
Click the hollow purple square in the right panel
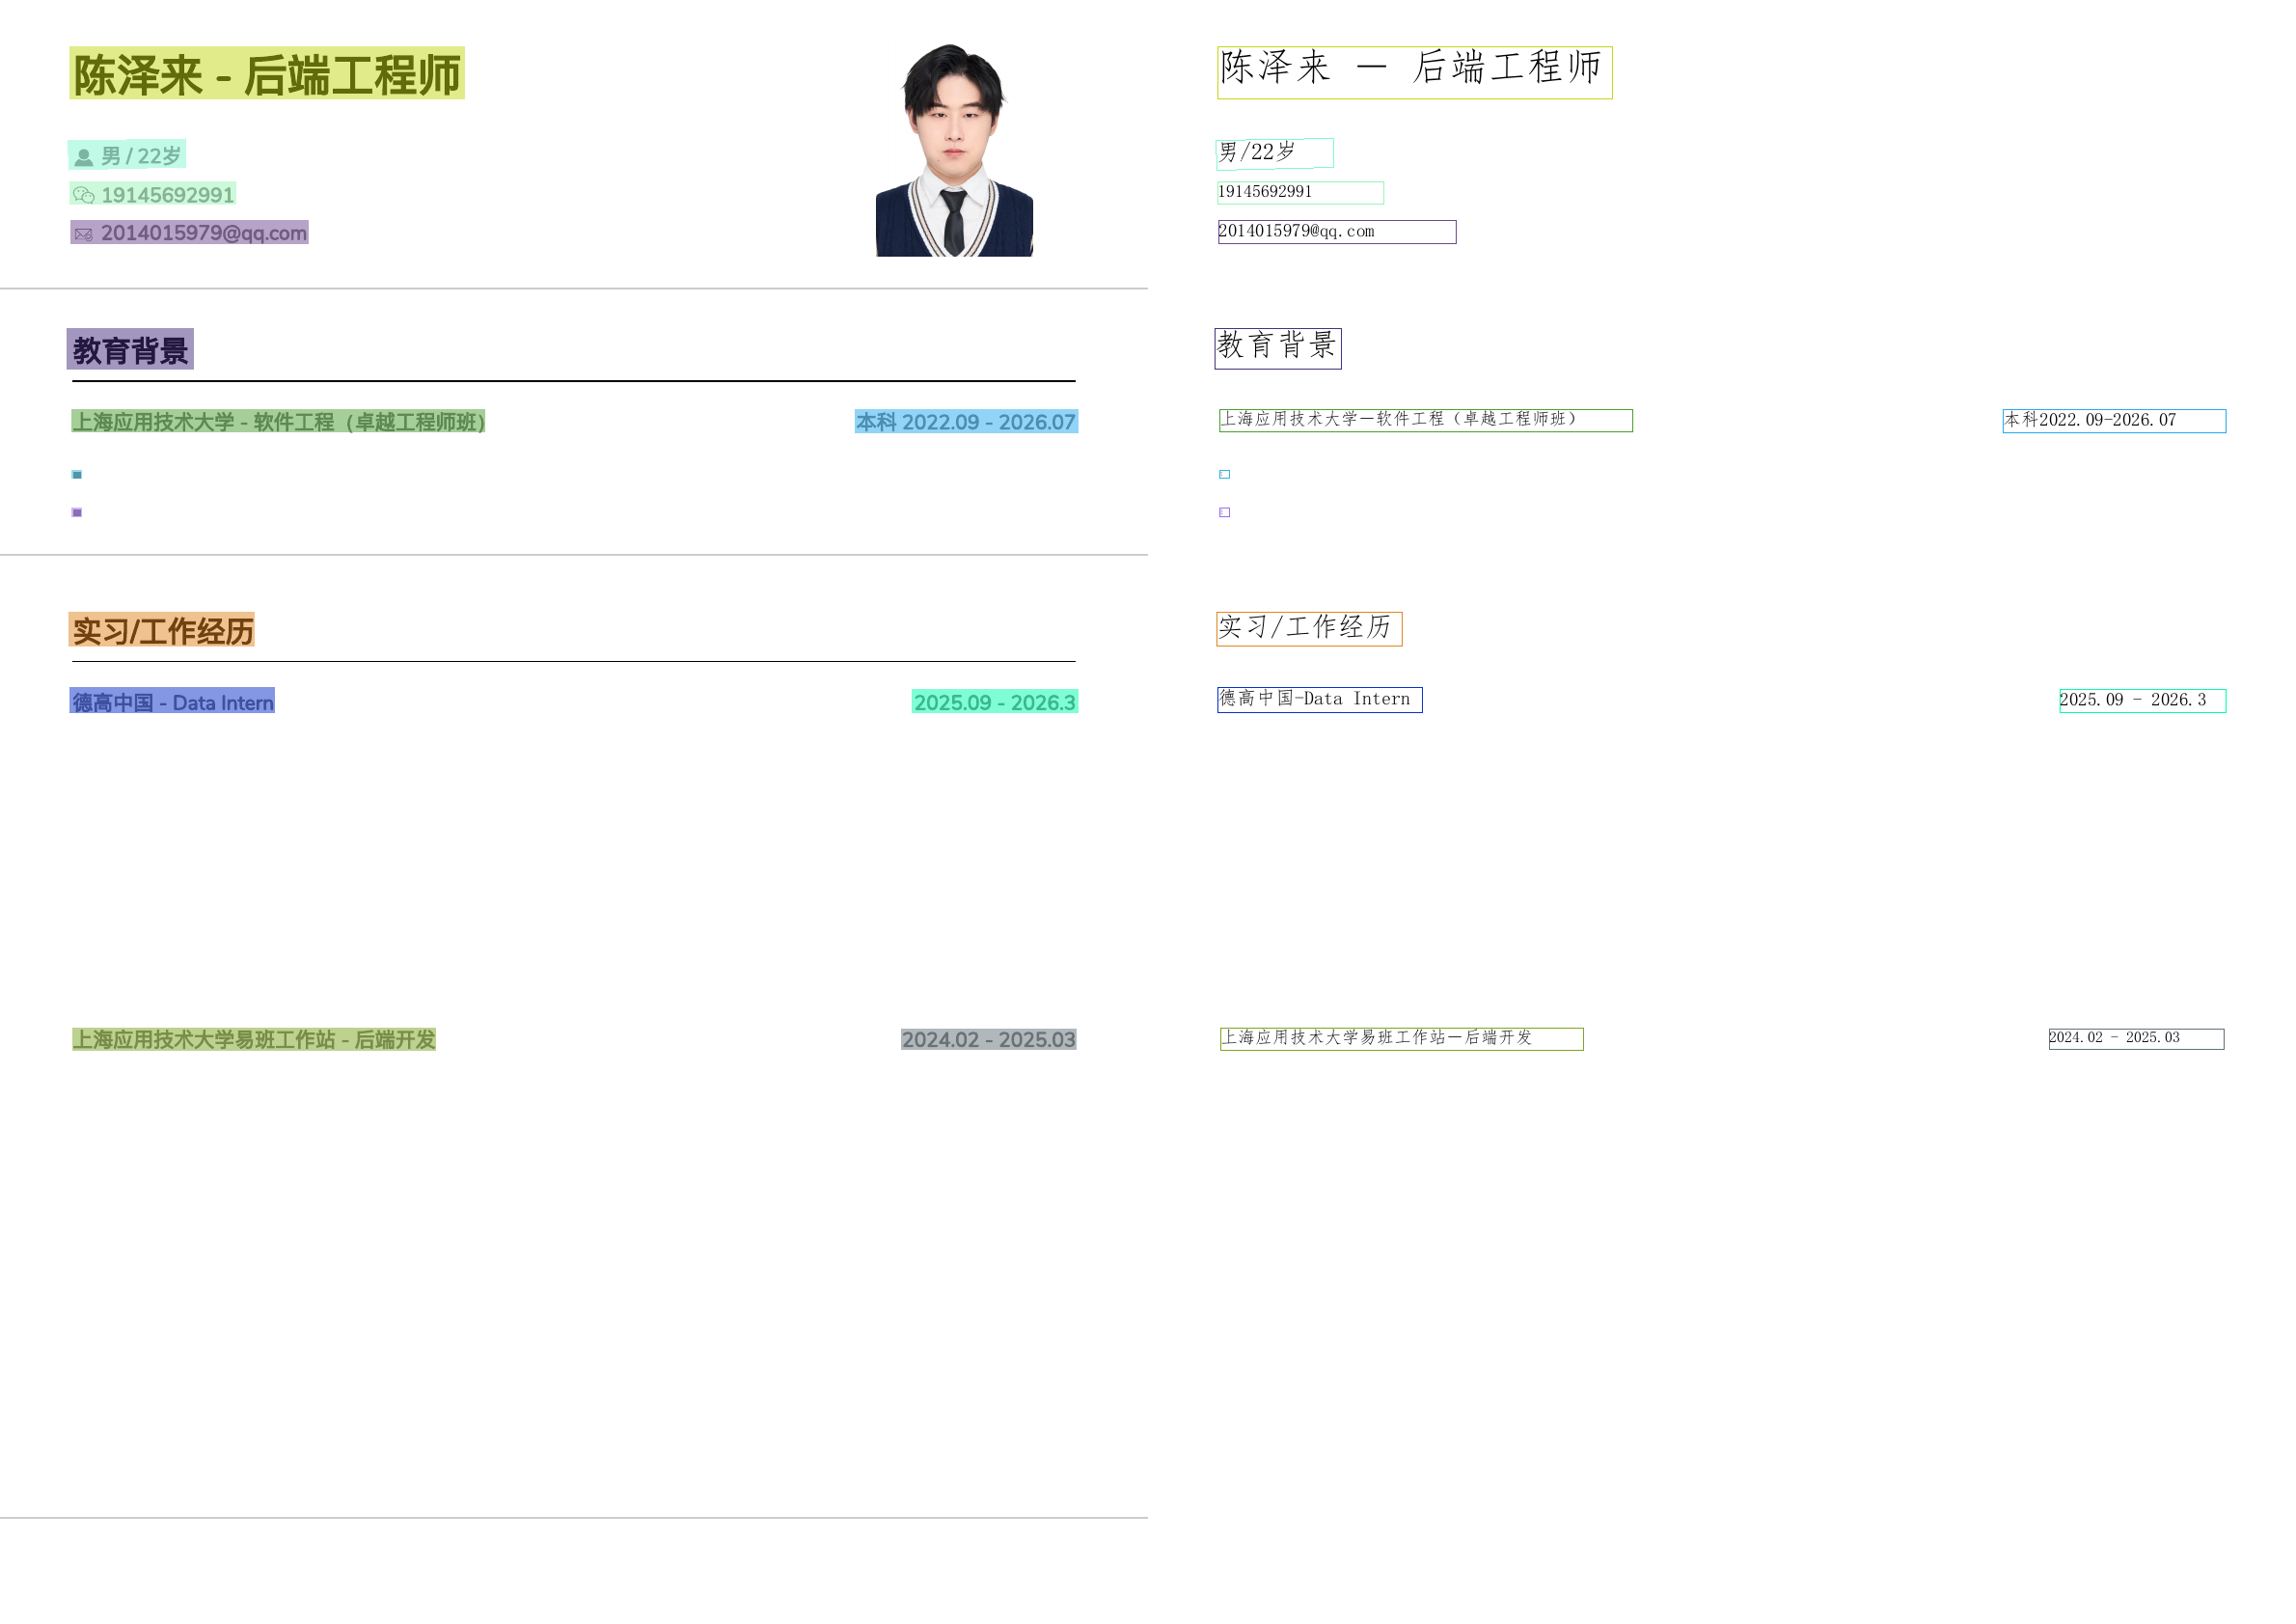1225,513
